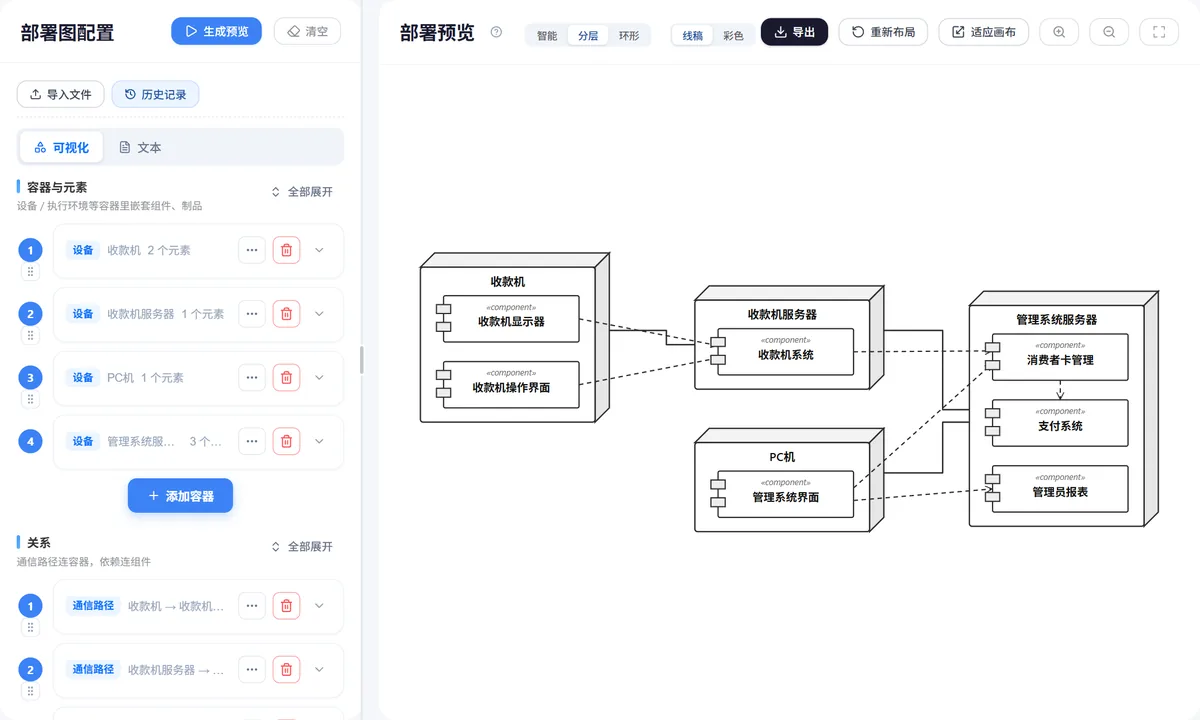The width and height of the screenshot is (1200, 720).
Task: Expand the PC机 row chevron
Action: point(319,377)
